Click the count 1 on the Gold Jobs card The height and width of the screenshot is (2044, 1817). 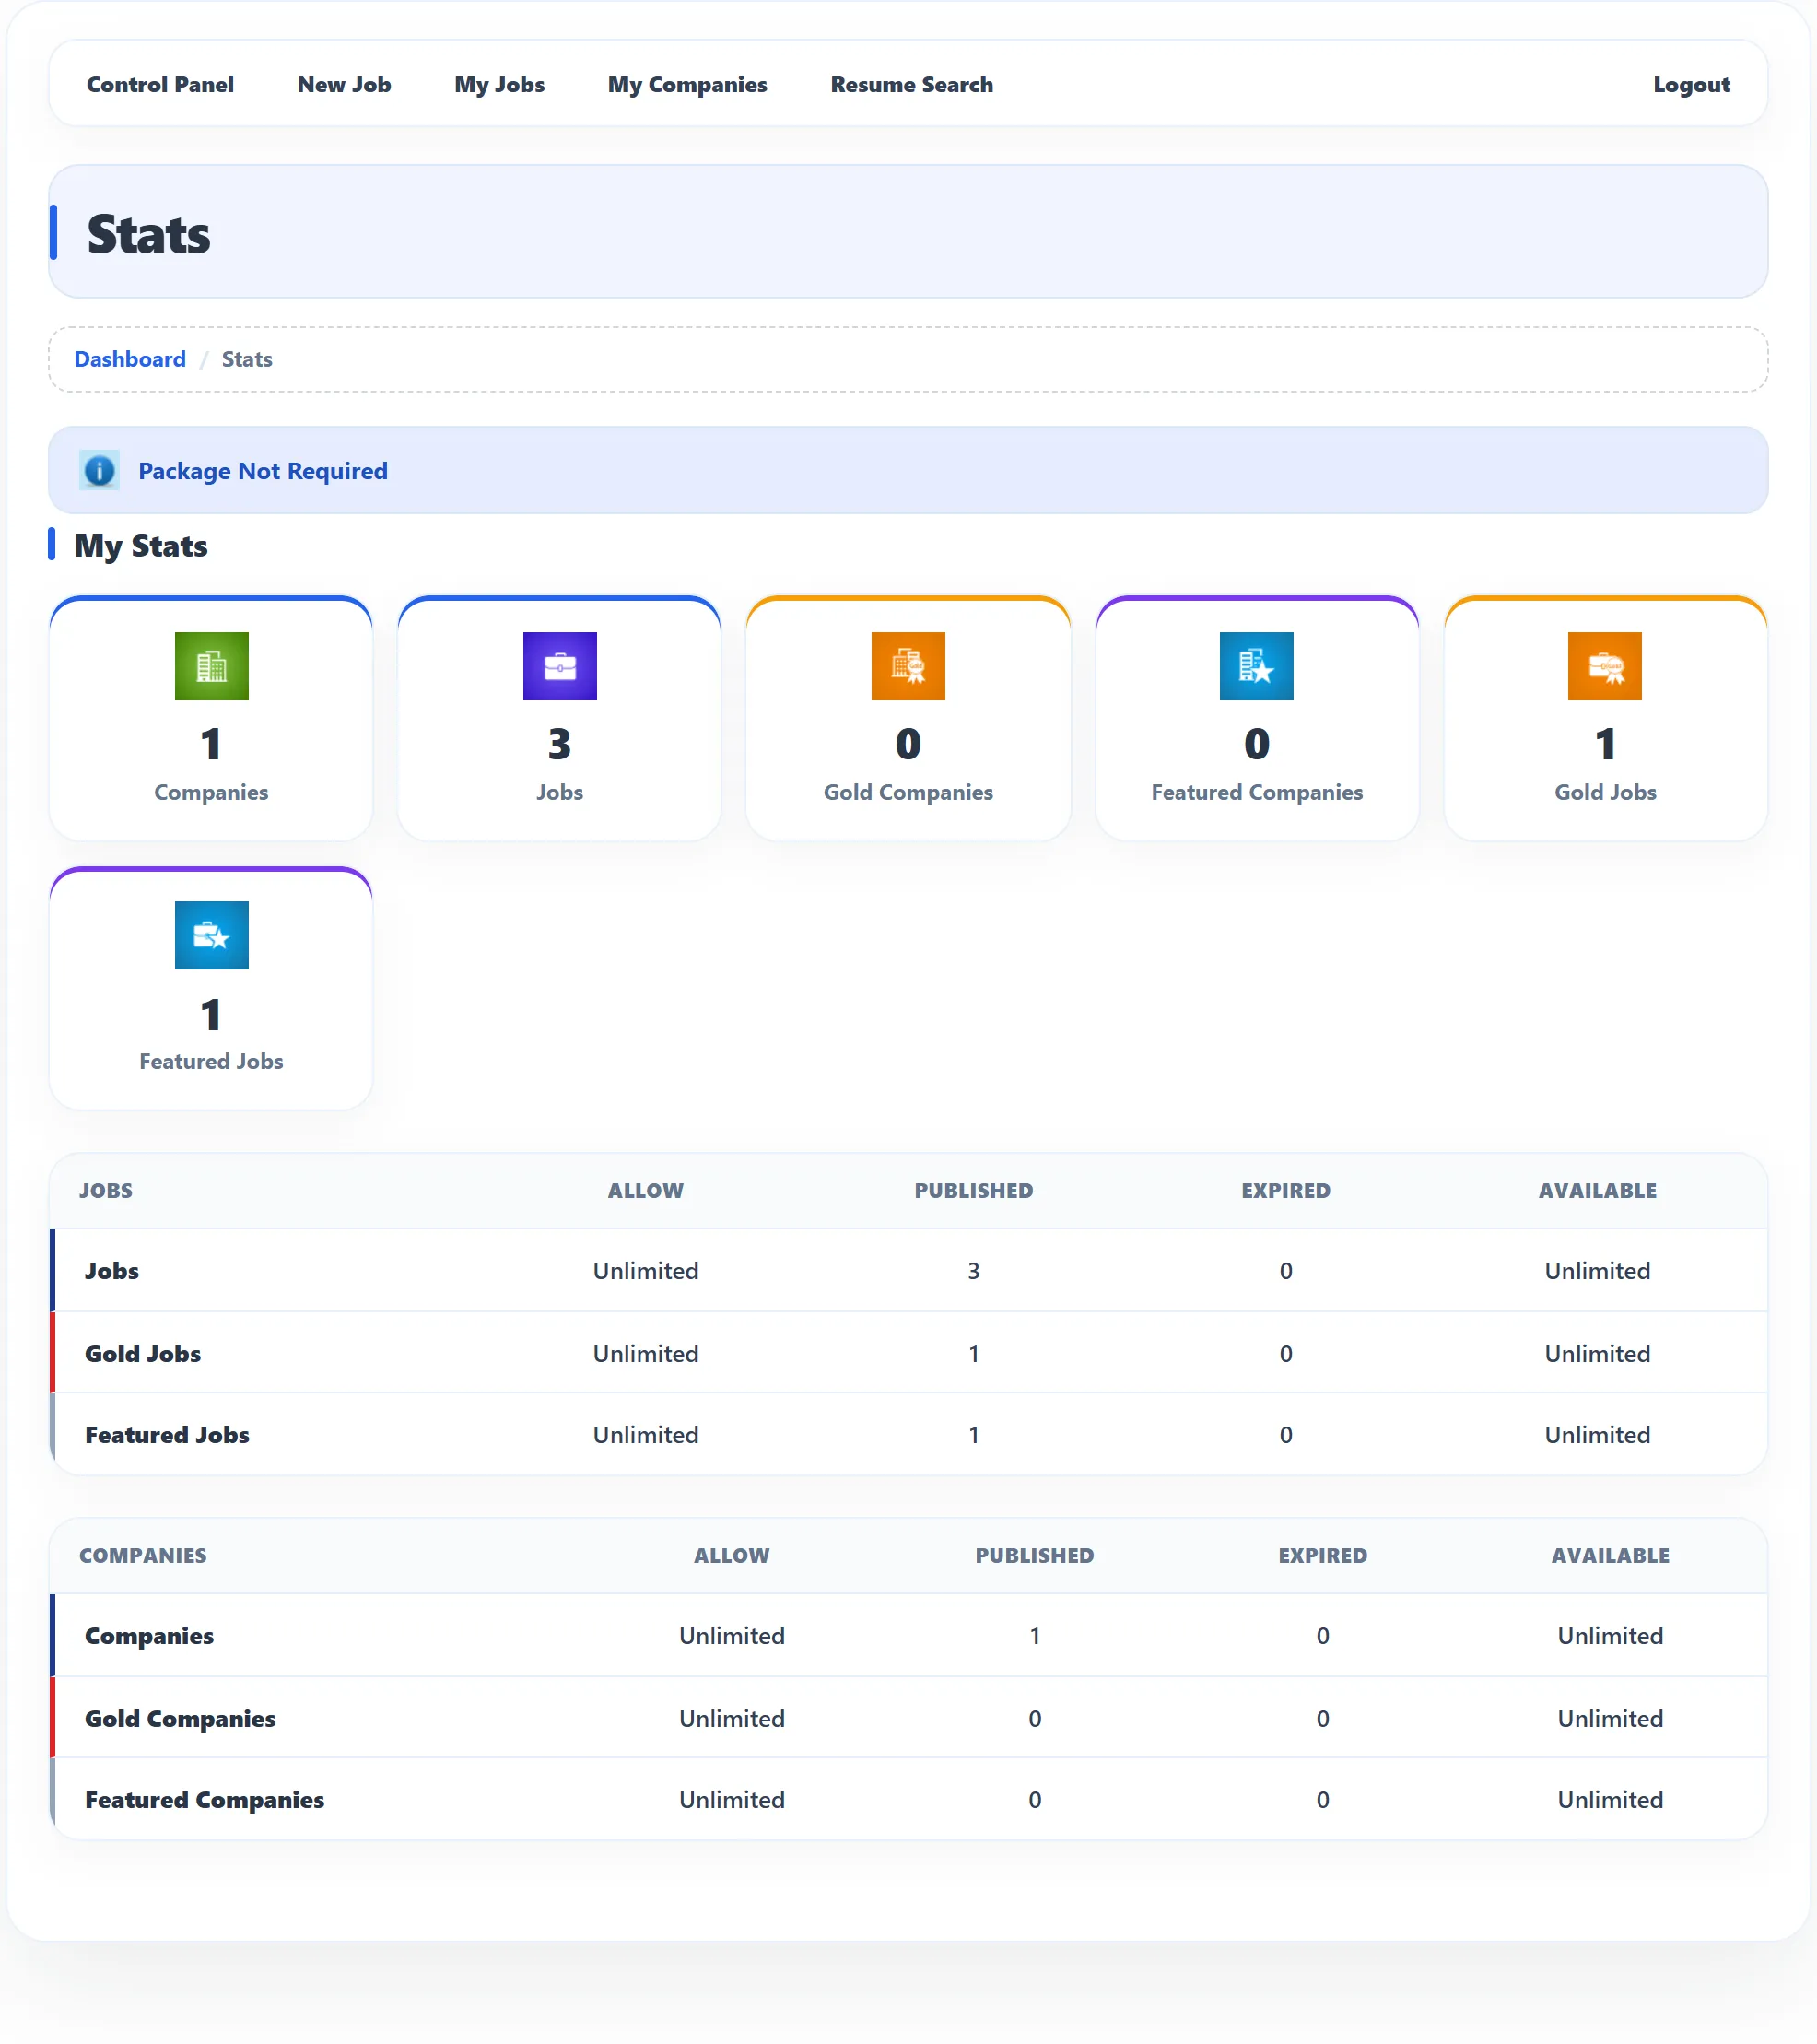[1604, 744]
